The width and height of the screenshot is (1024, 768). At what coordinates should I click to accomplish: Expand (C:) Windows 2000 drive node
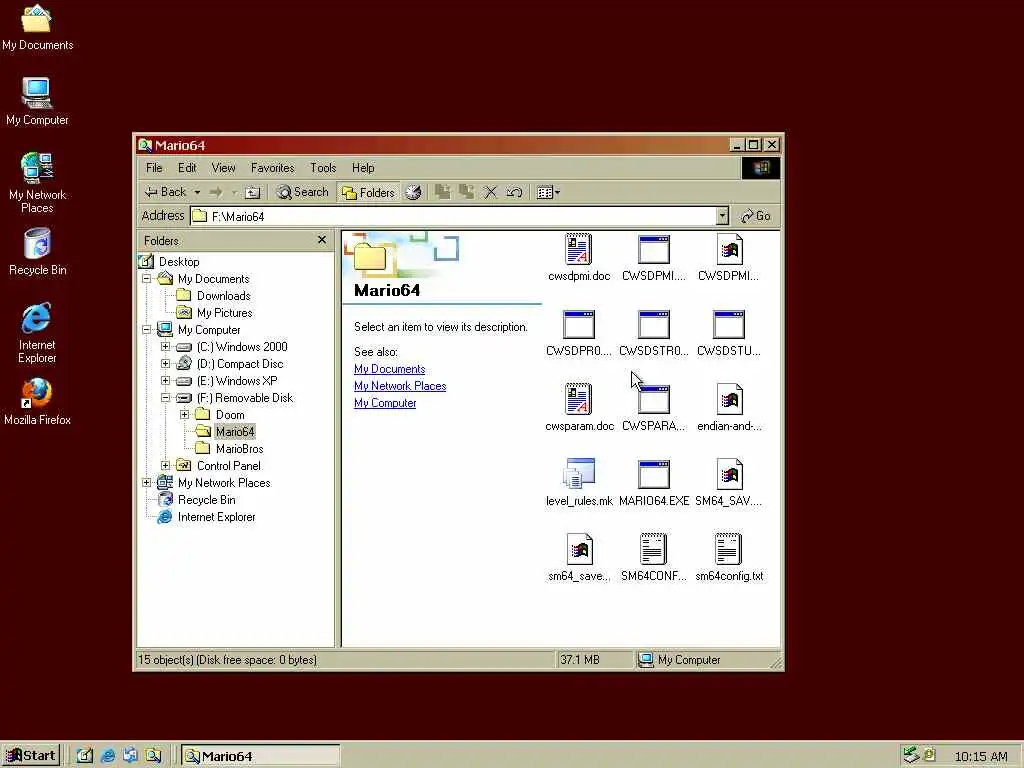[x=166, y=347]
